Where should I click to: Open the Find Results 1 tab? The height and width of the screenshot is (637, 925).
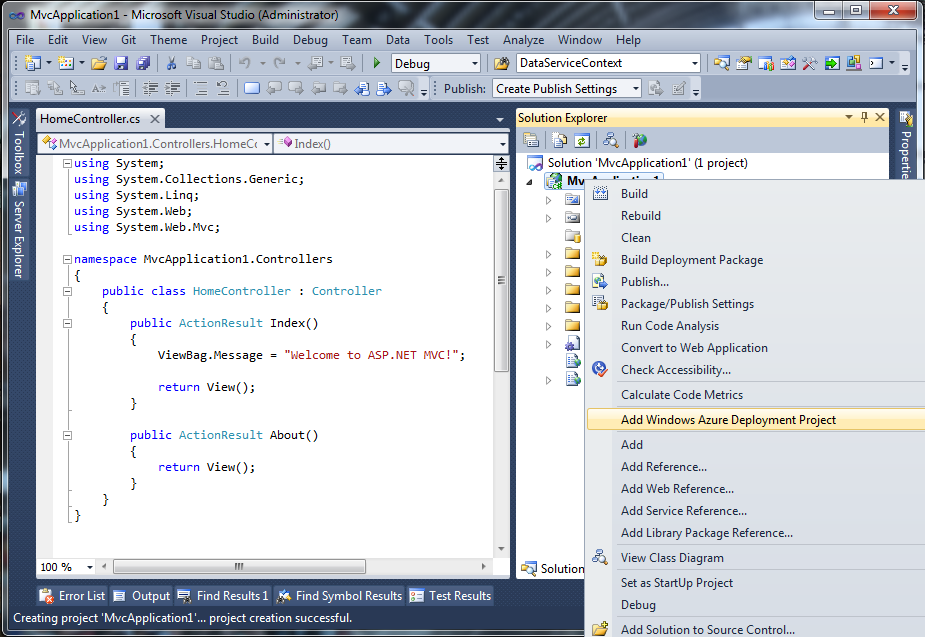(x=223, y=596)
